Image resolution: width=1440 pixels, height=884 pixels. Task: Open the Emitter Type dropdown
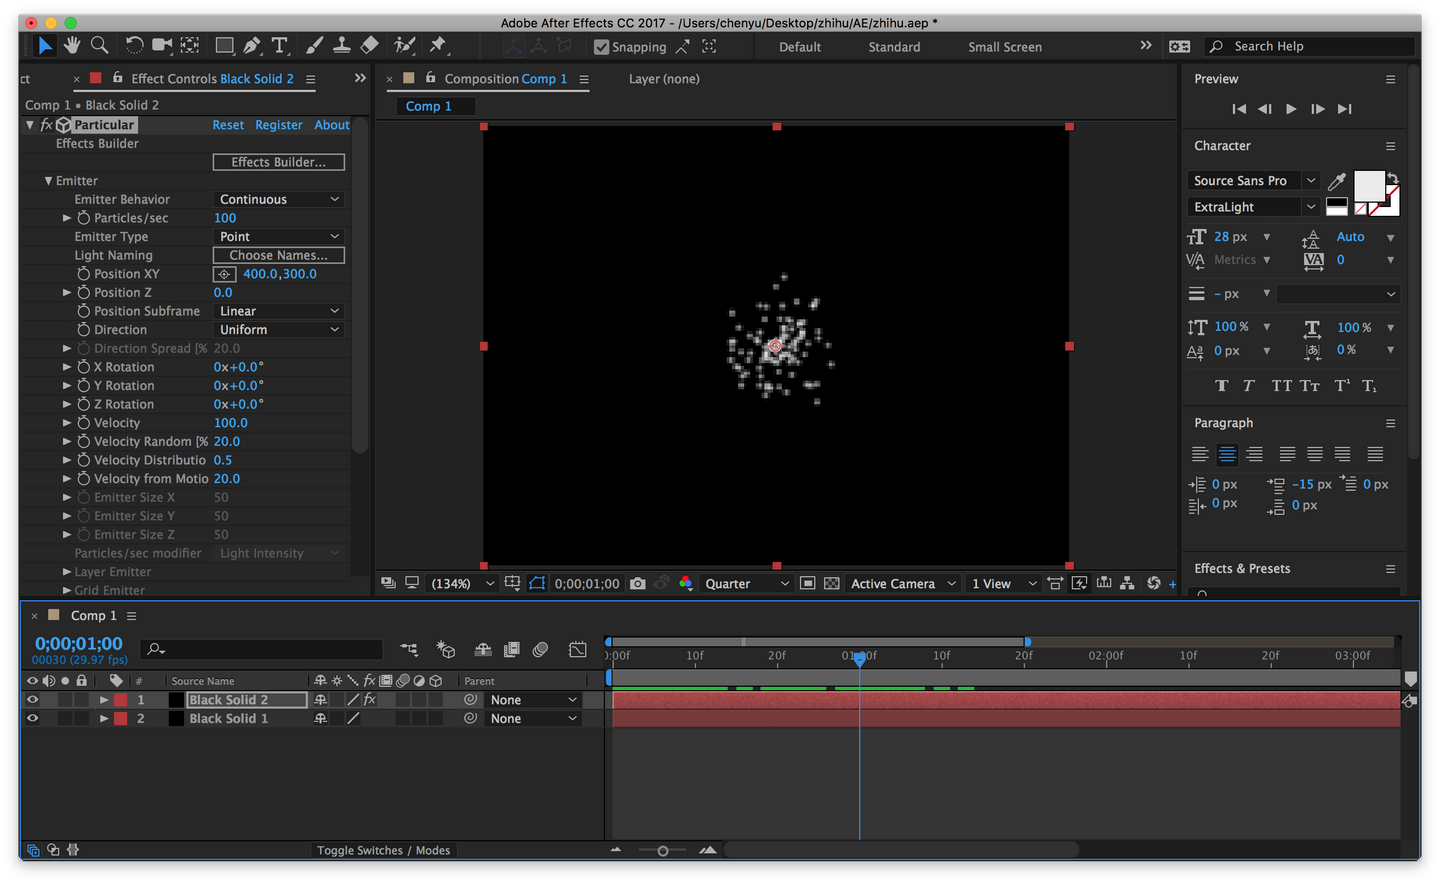pyautogui.click(x=279, y=237)
